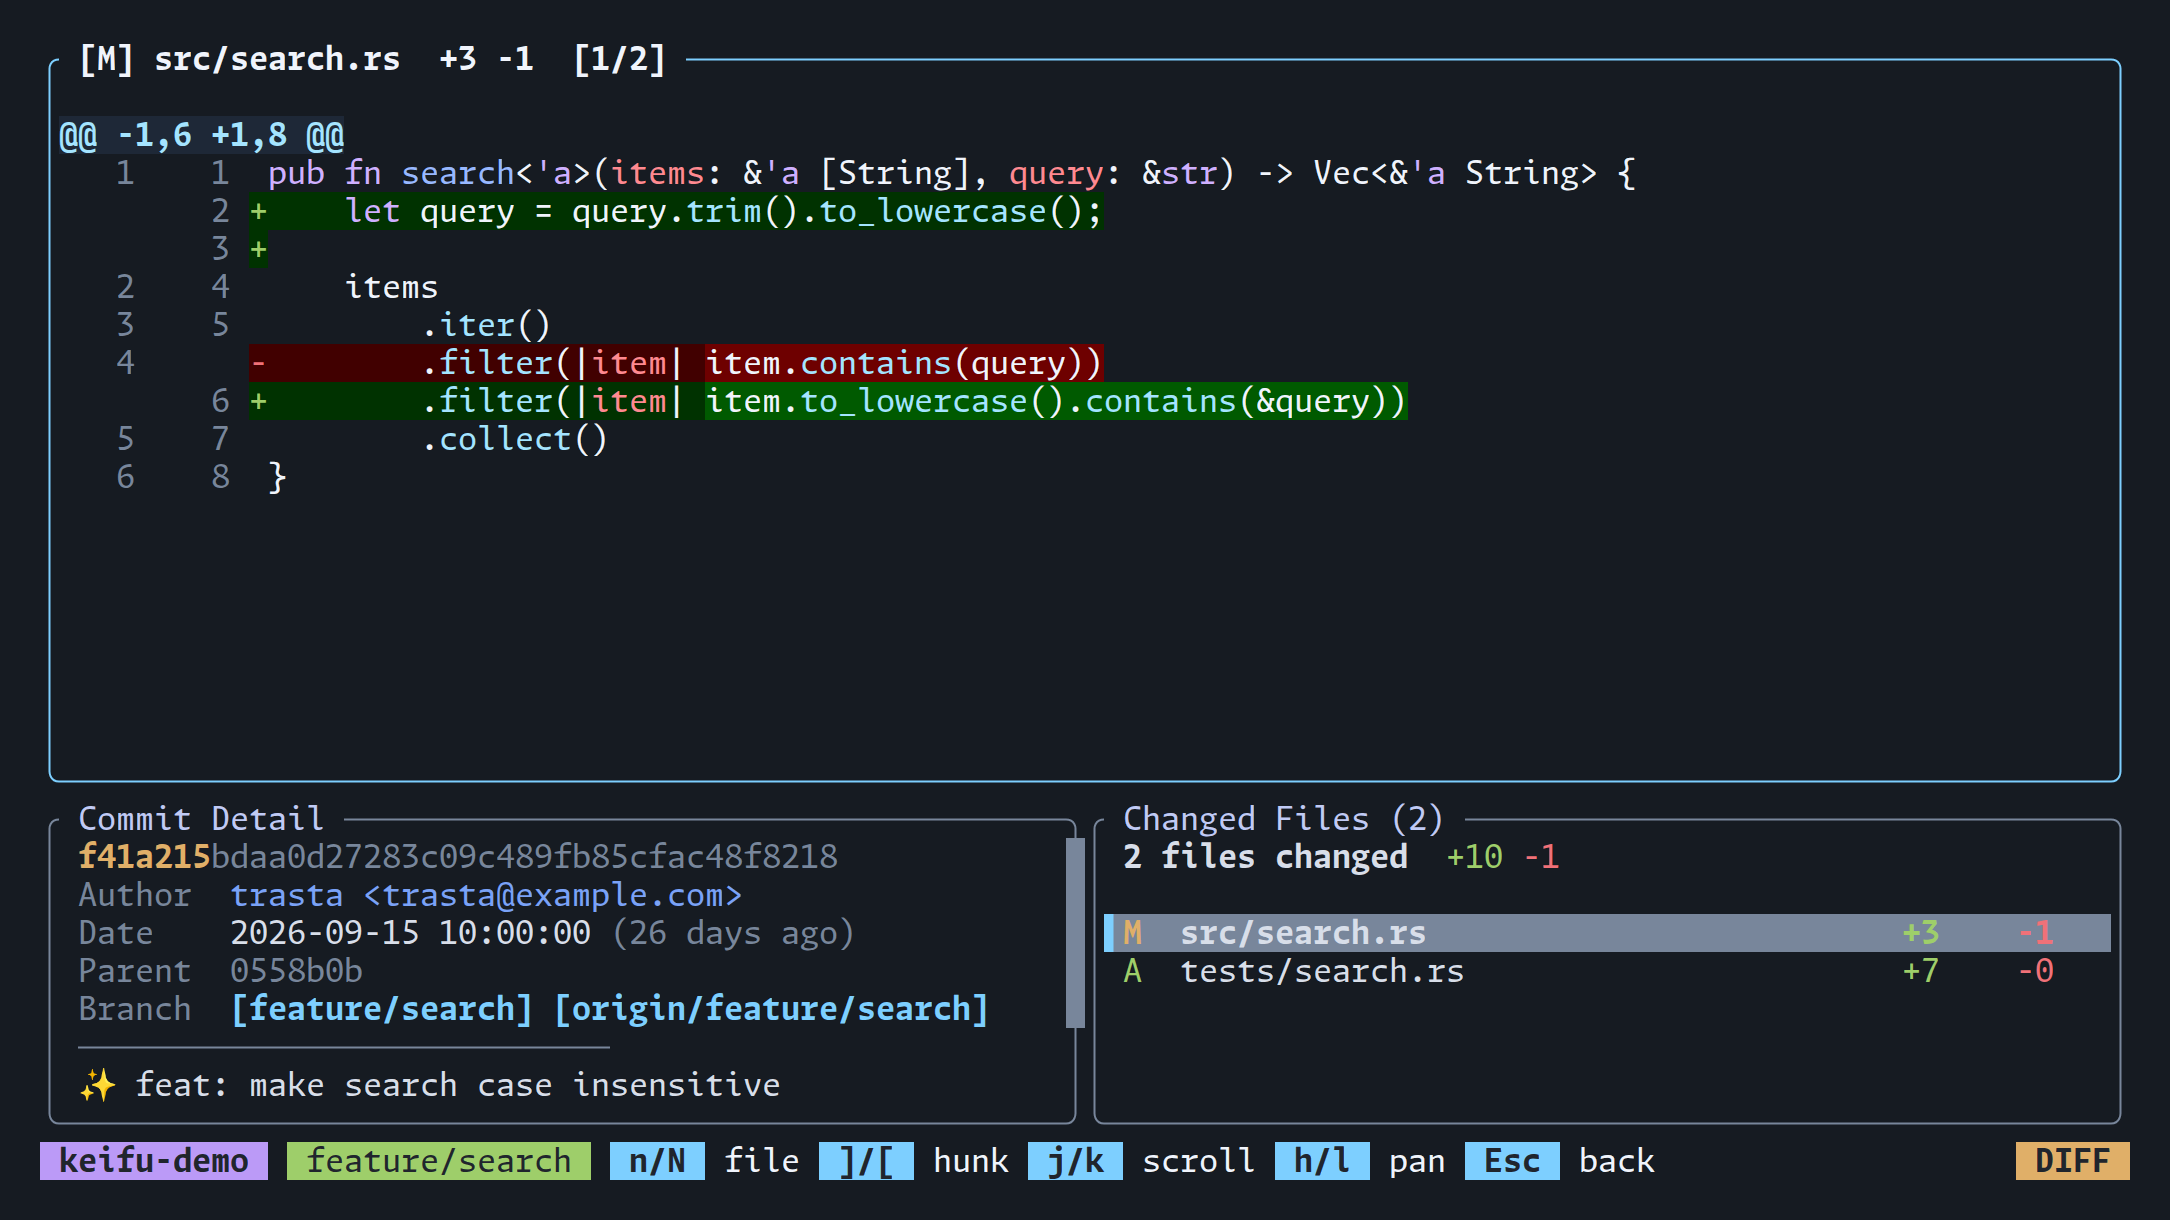
Task: Click commit hash f41a215
Action: (x=144, y=857)
